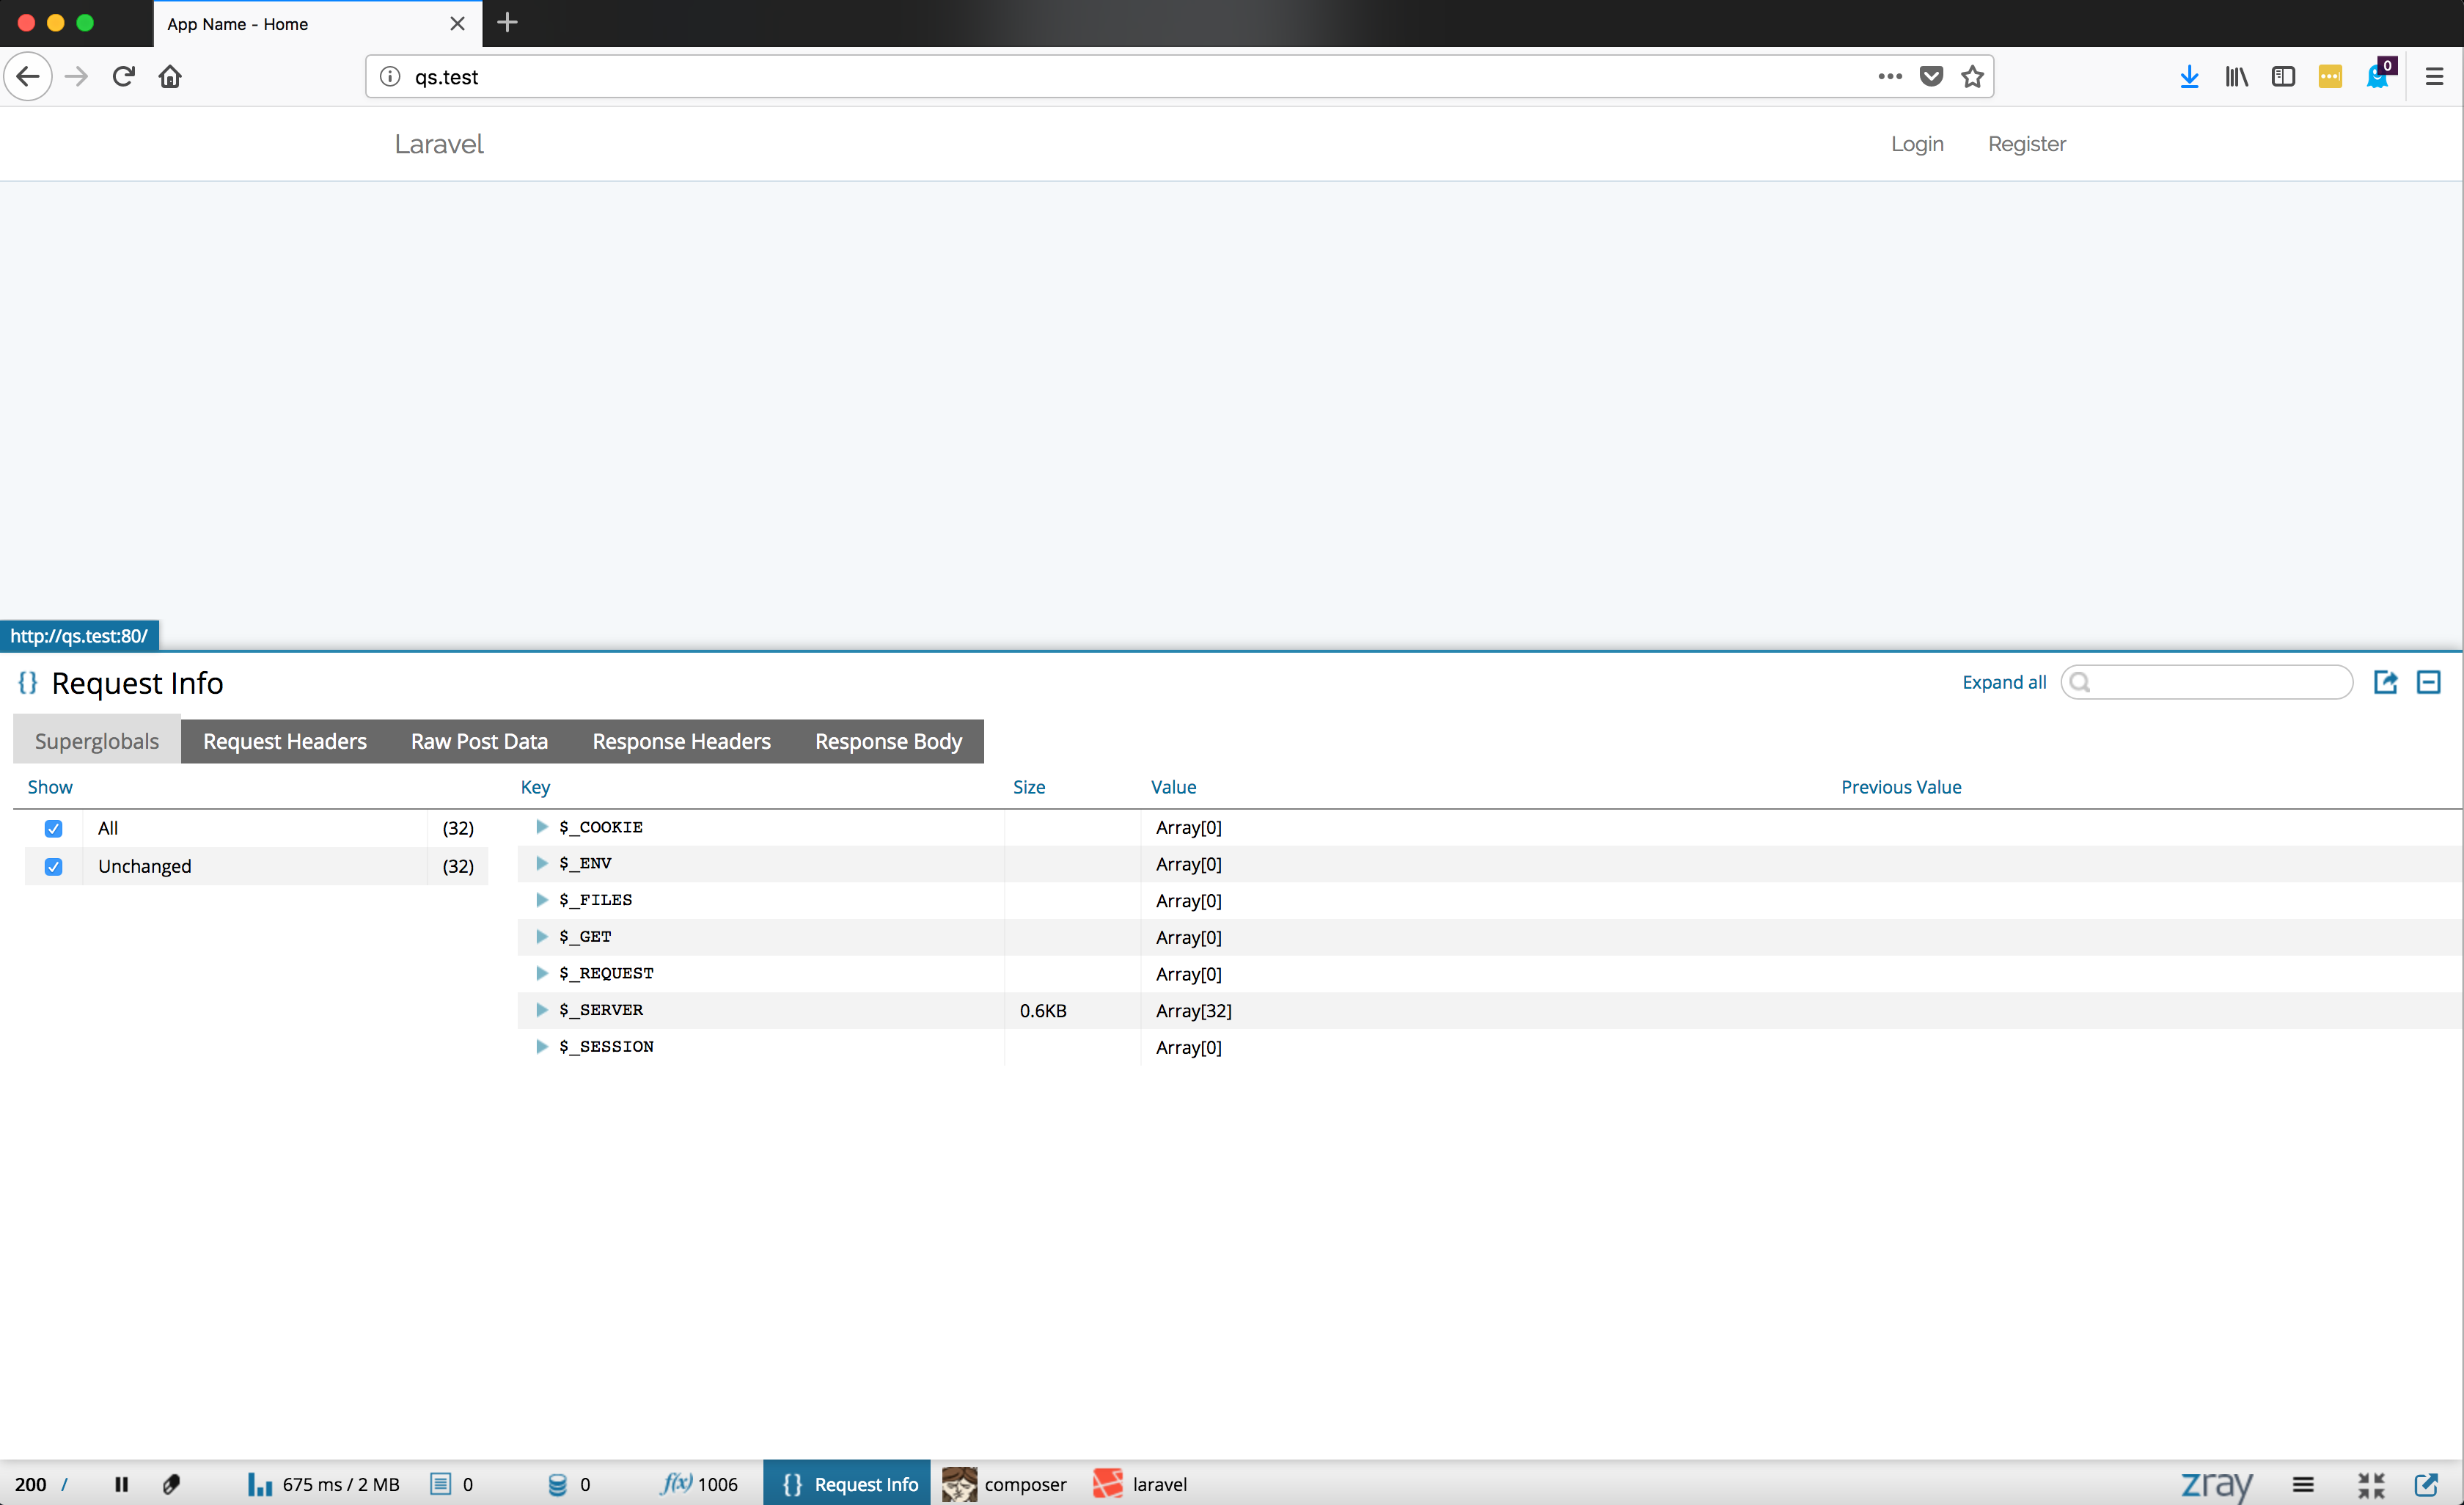Click the Z-Ray pause icon
The height and width of the screenshot is (1505, 2464).
pos(121,1484)
